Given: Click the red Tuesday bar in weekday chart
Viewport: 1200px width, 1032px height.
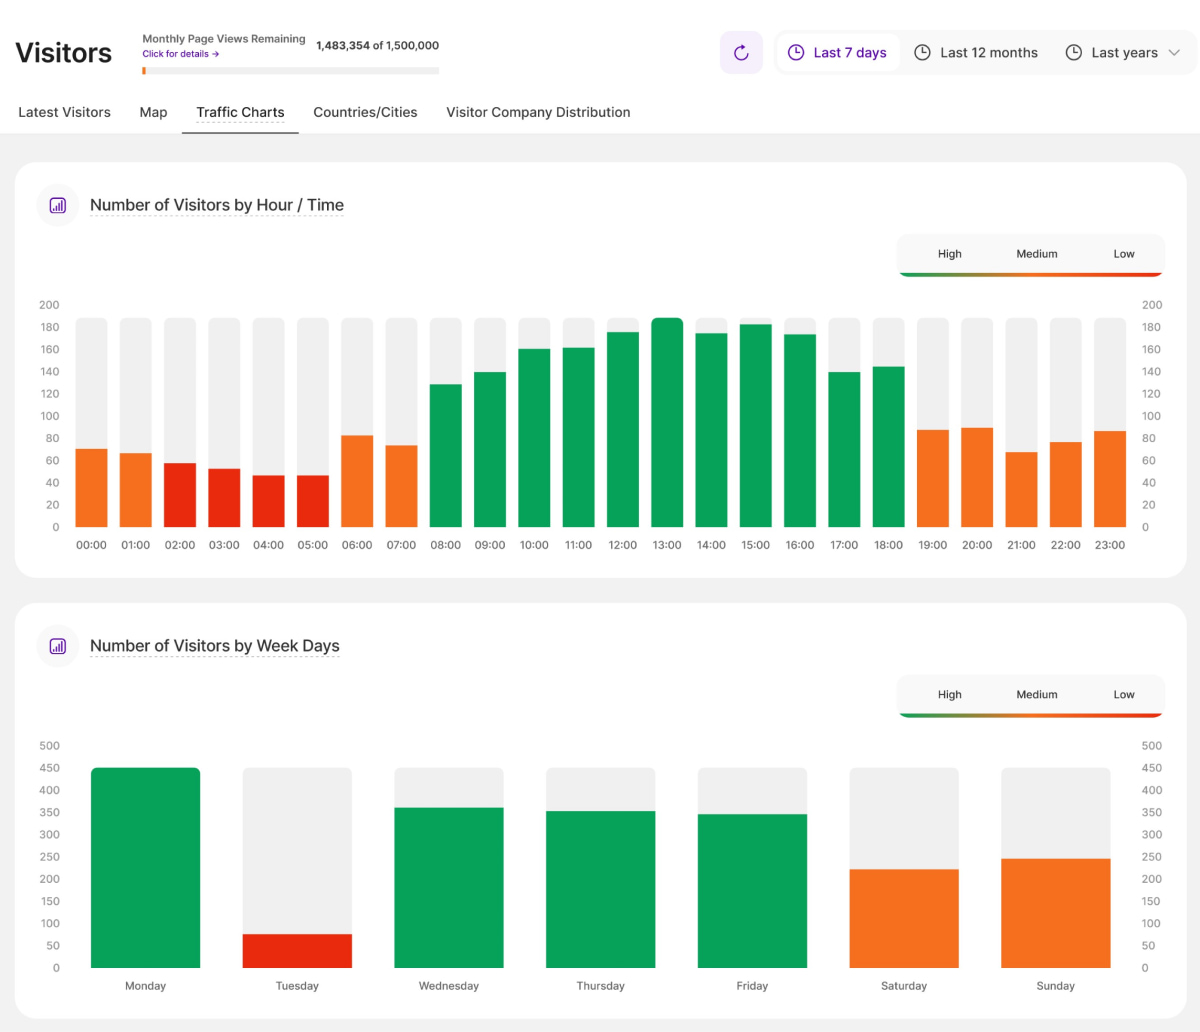Looking at the screenshot, I should coord(297,950).
